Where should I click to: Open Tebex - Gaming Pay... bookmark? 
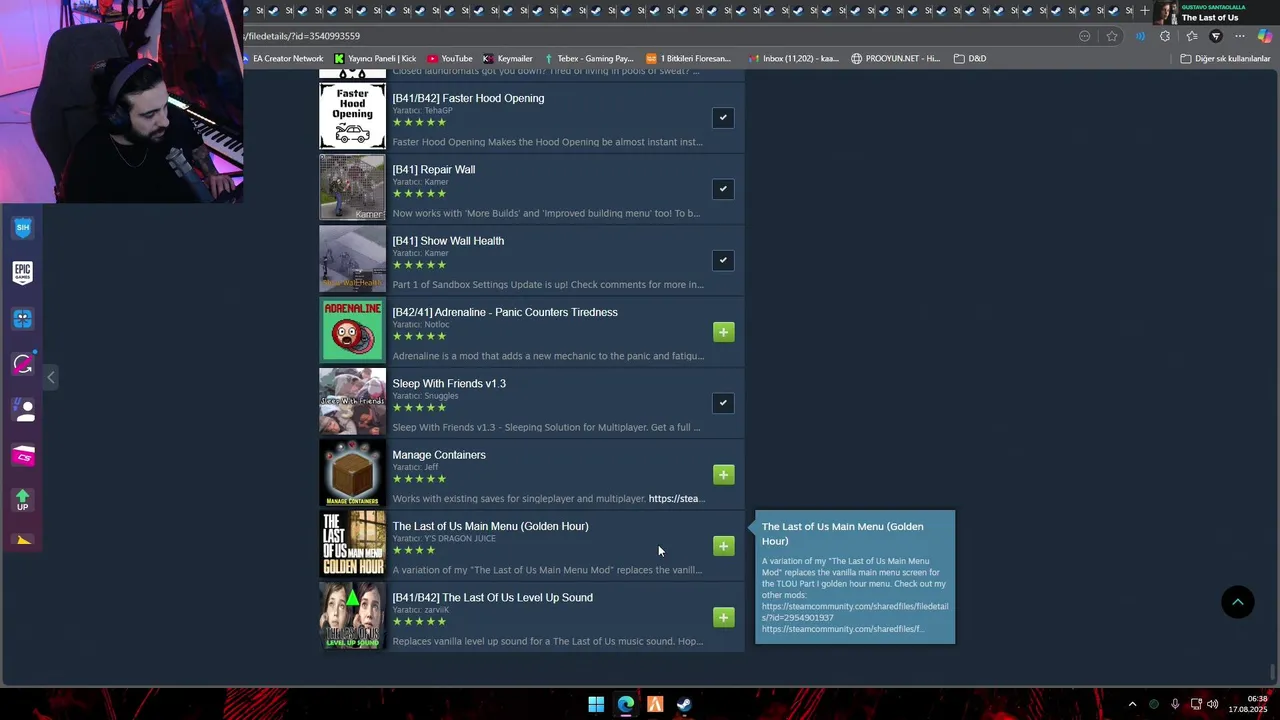click(588, 59)
